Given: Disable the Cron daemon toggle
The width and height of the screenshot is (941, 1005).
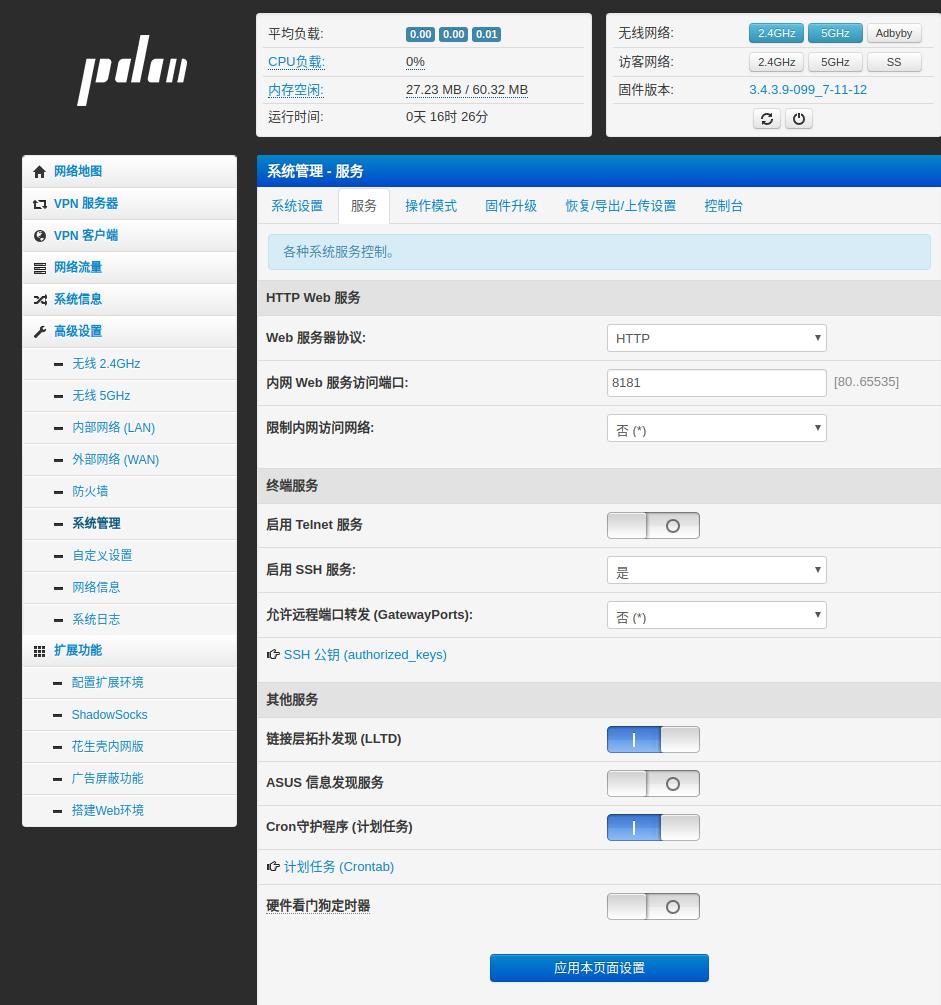Looking at the screenshot, I should 653,828.
